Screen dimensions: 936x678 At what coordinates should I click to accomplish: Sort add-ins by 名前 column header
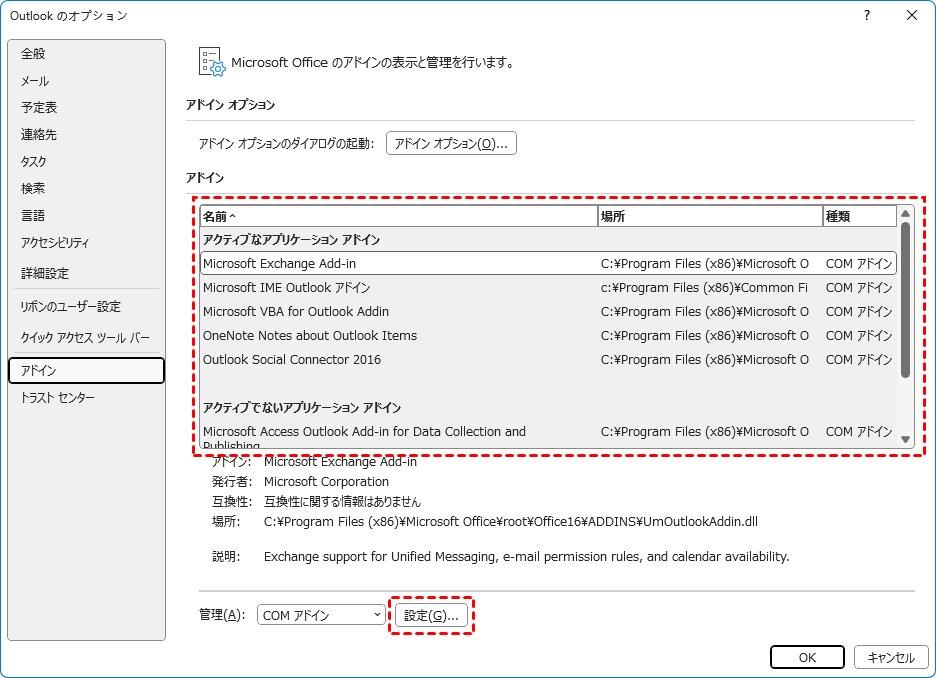click(399, 216)
